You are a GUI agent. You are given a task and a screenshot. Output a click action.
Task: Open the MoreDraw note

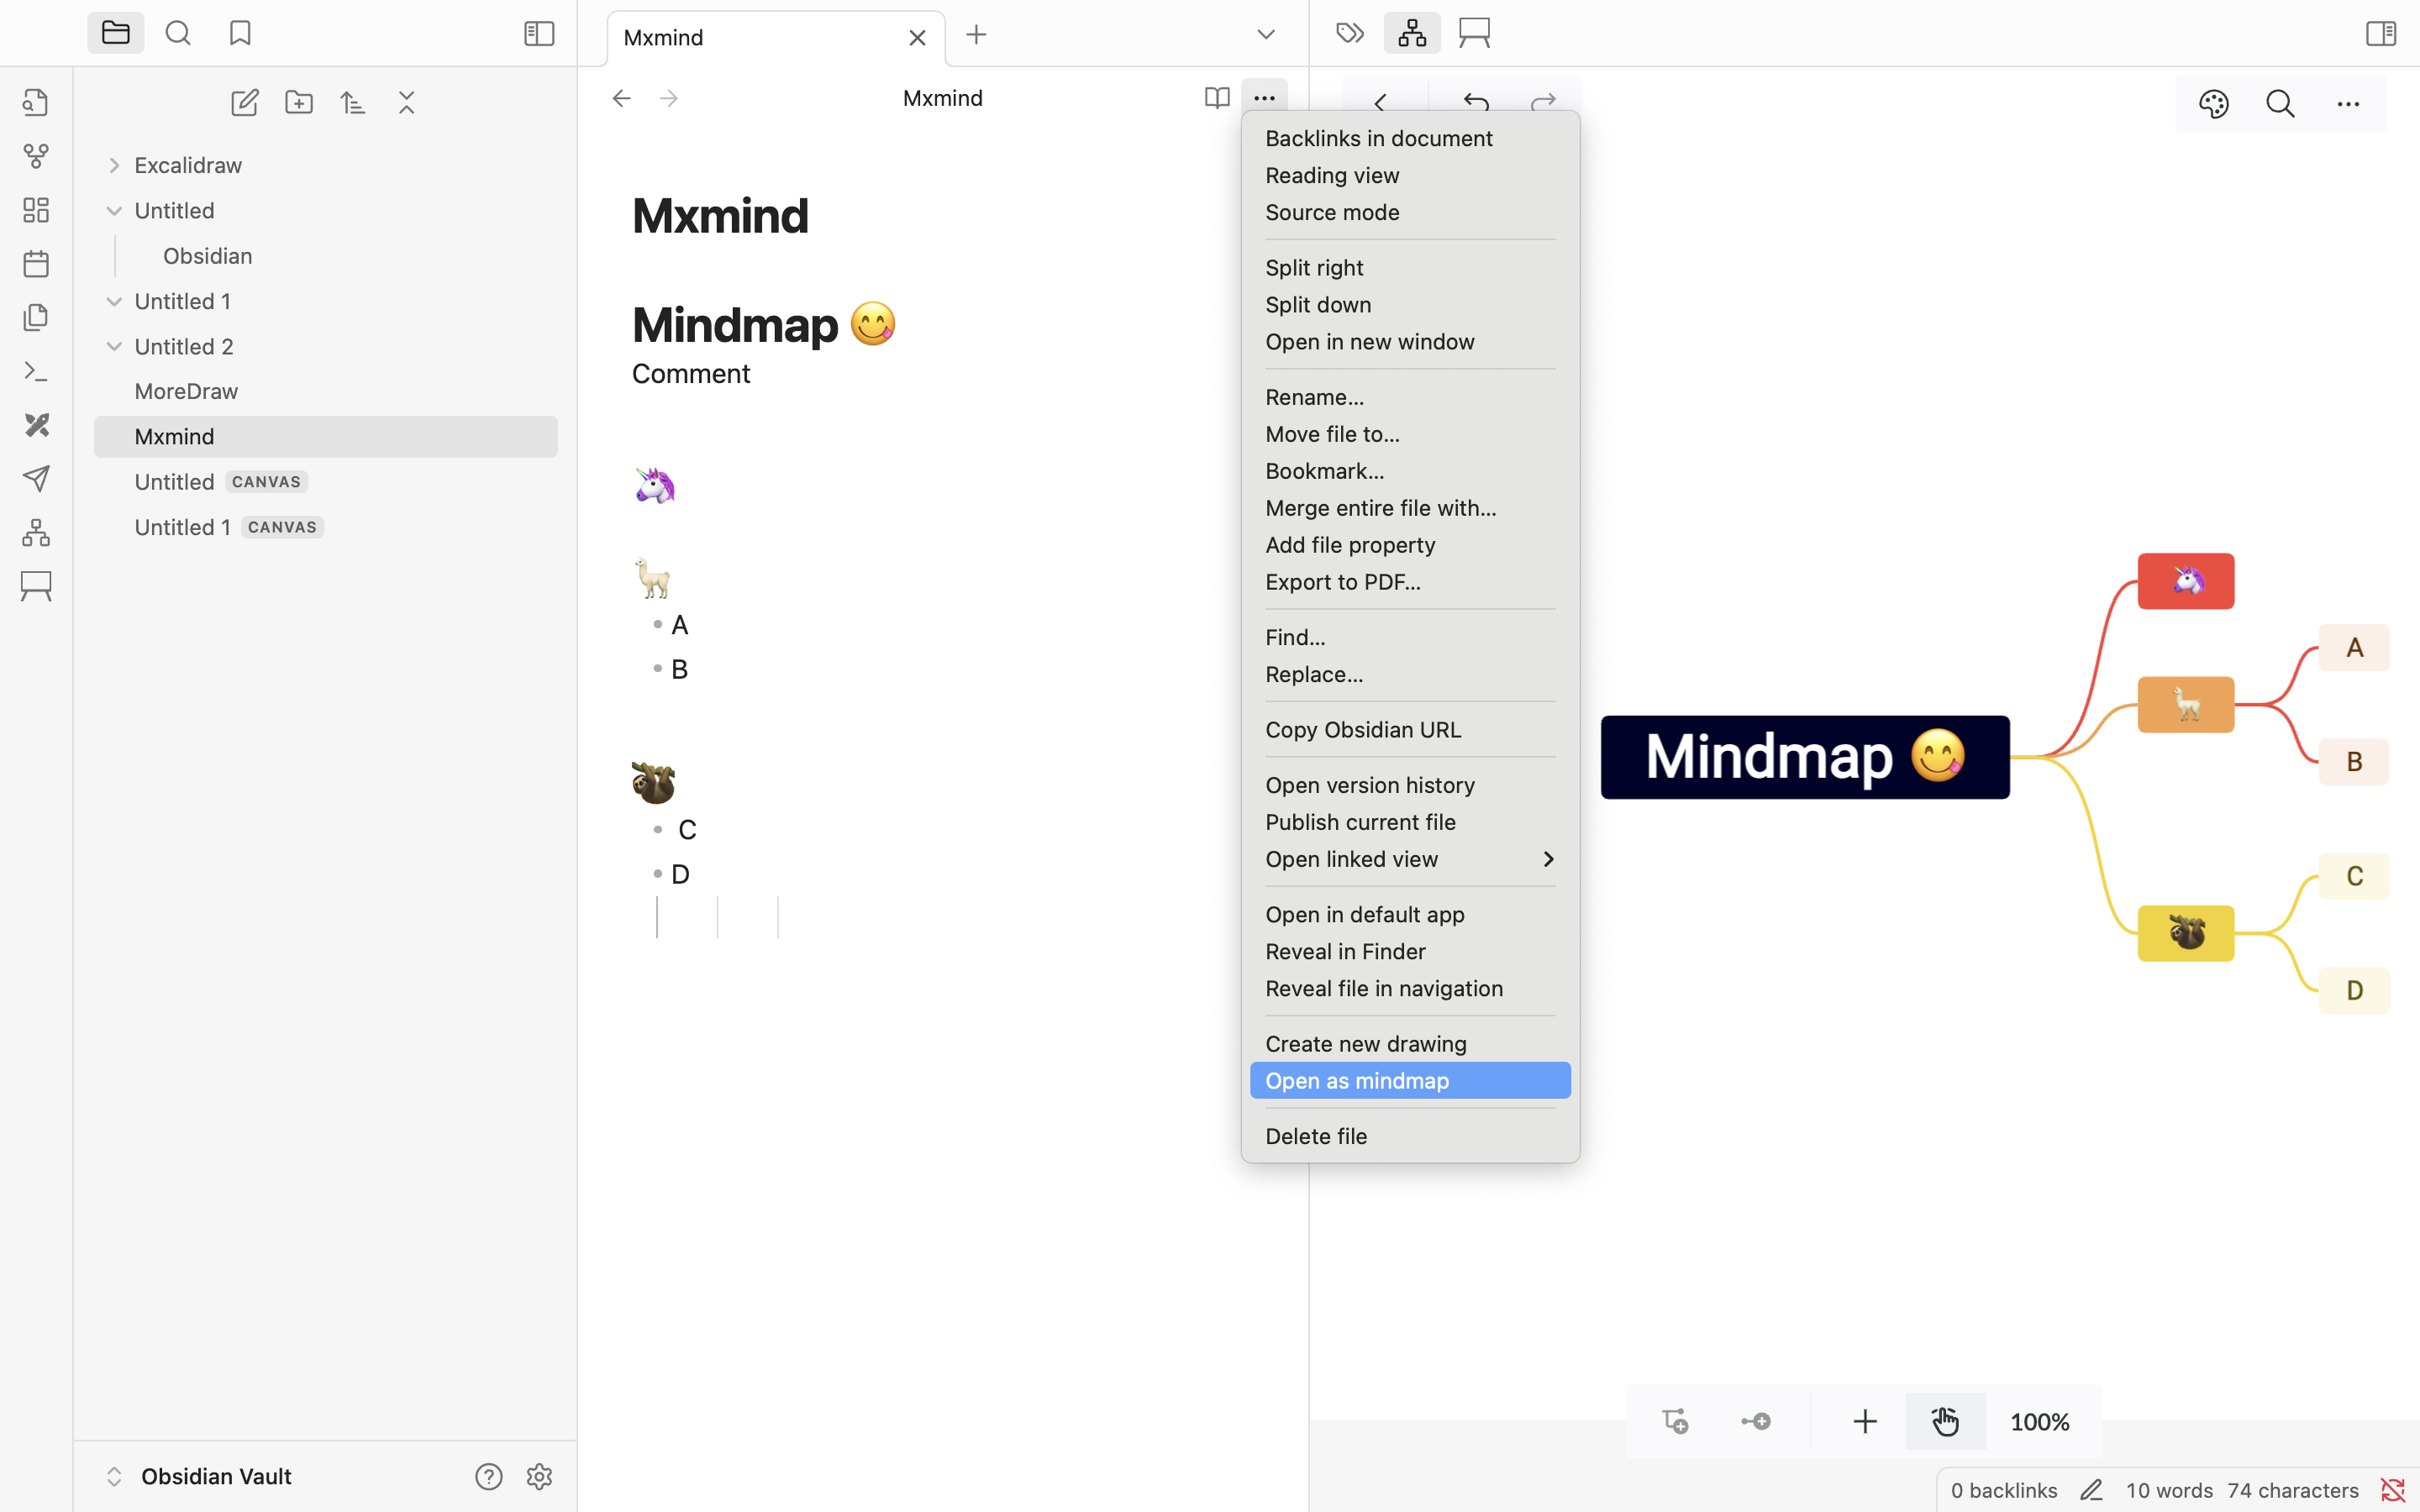(x=186, y=391)
